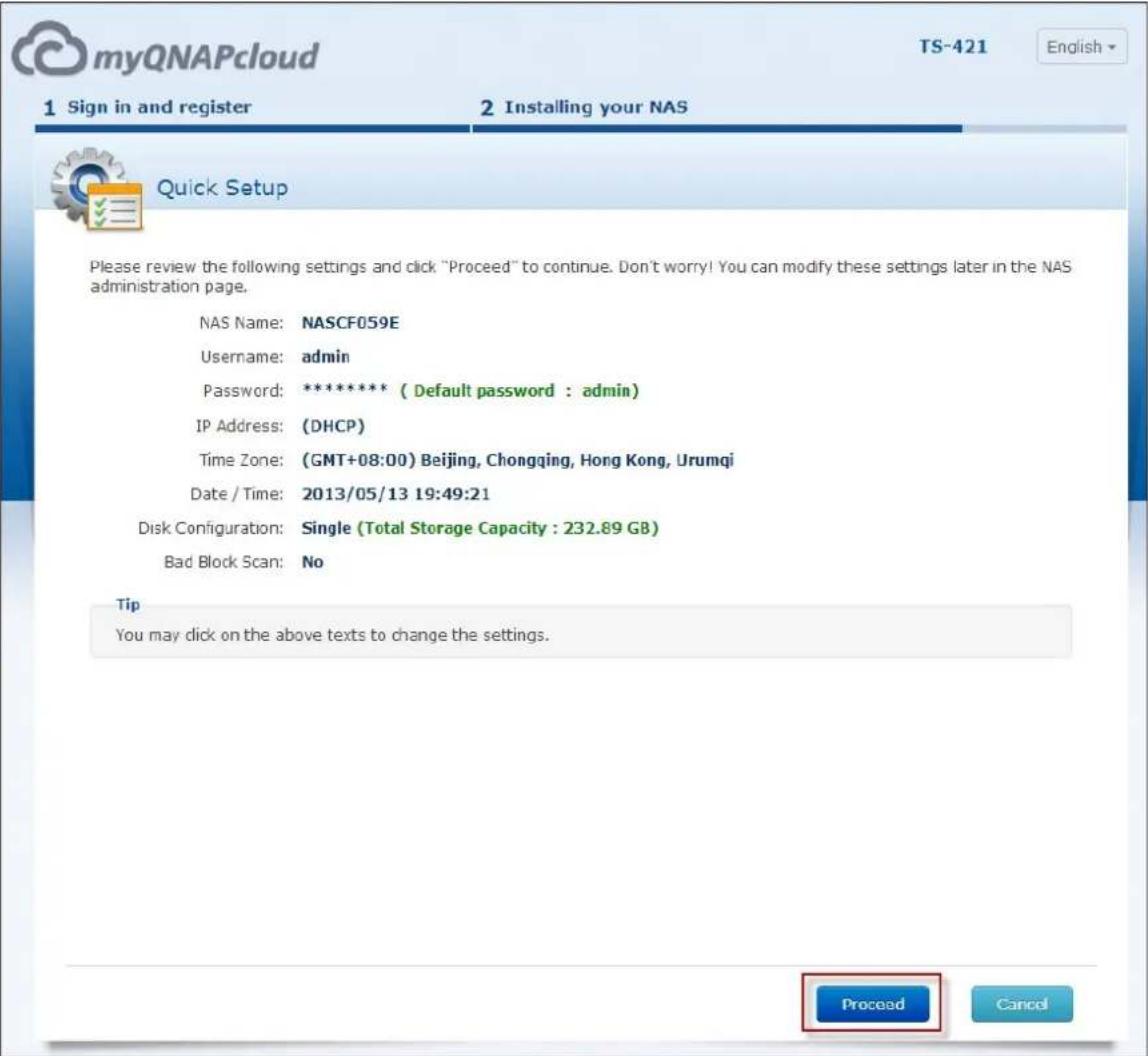Click the Username: label
This screenshot has height=1056, width=1148.
point(242,357)
